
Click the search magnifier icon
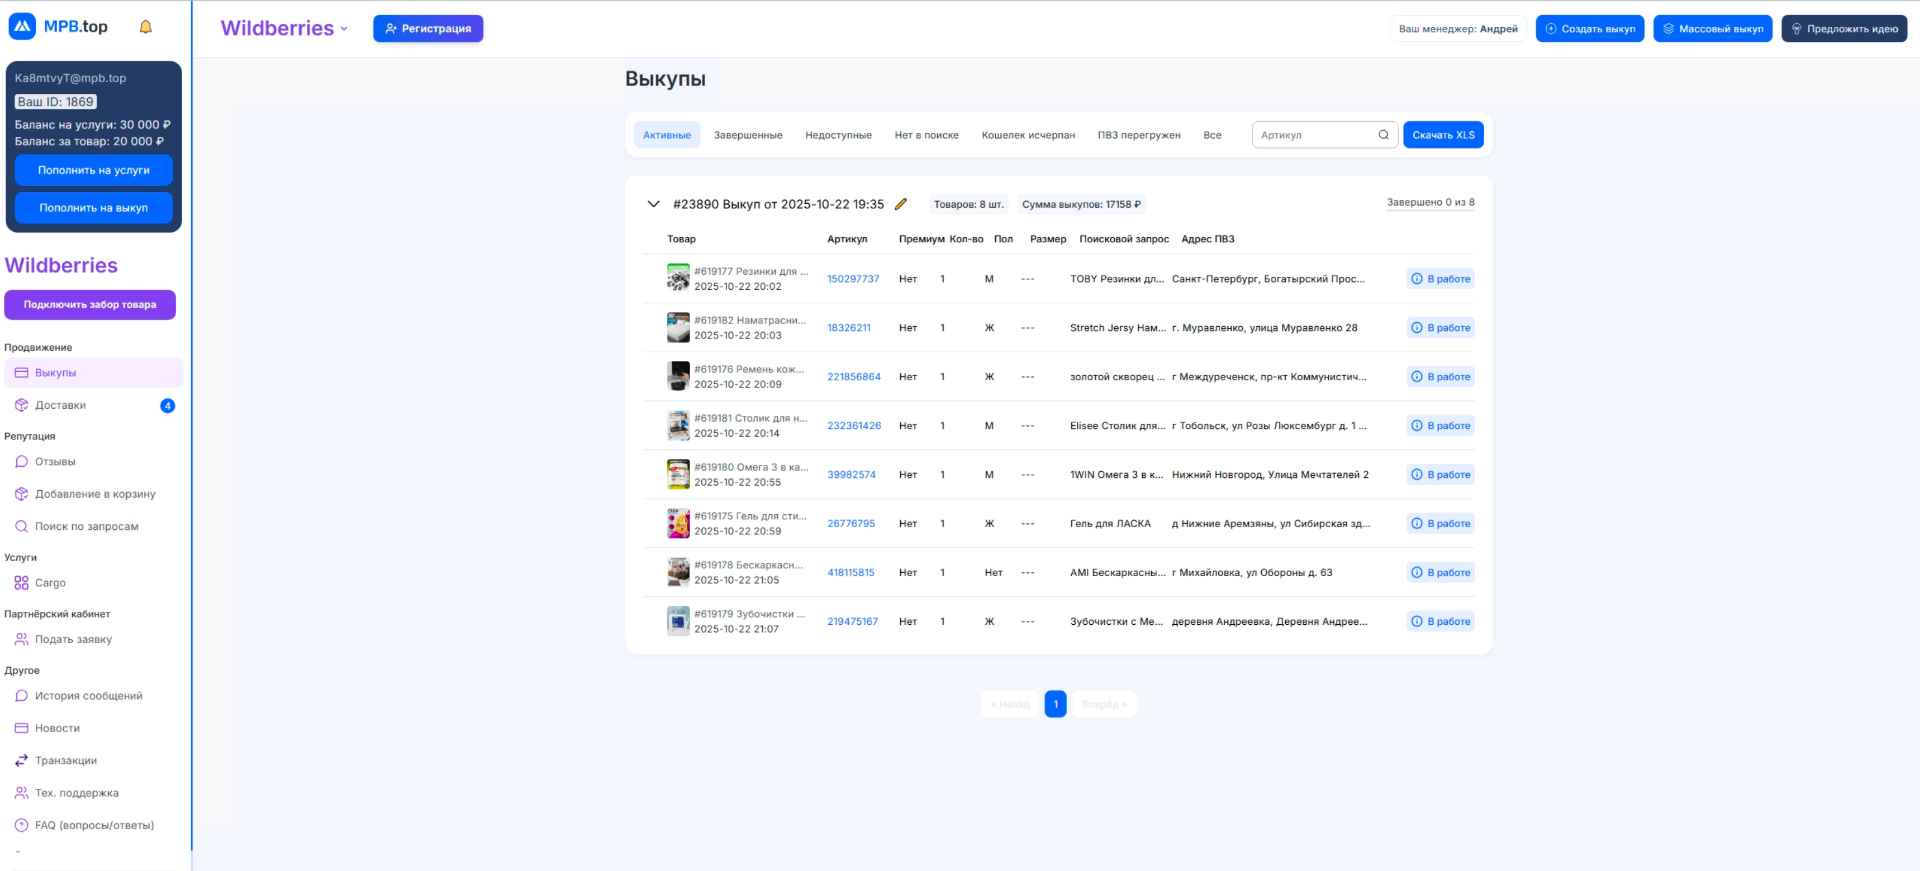(1384, 135)
